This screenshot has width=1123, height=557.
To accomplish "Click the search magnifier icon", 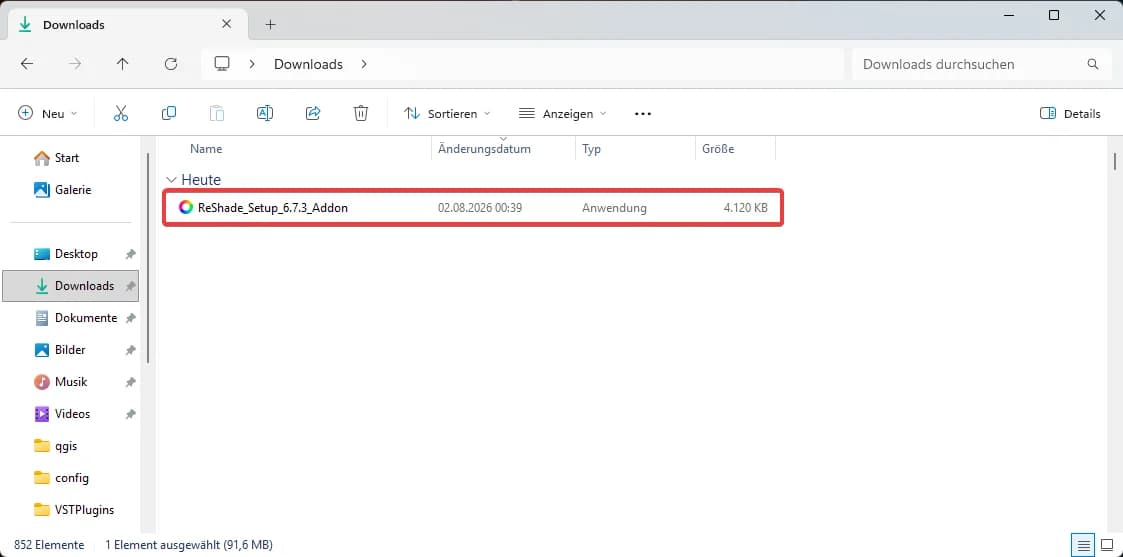I will click(1093, 64).
